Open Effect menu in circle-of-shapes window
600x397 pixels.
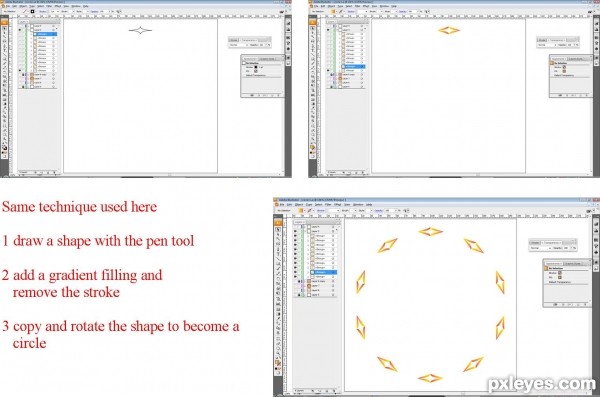(x=338, y=204)
